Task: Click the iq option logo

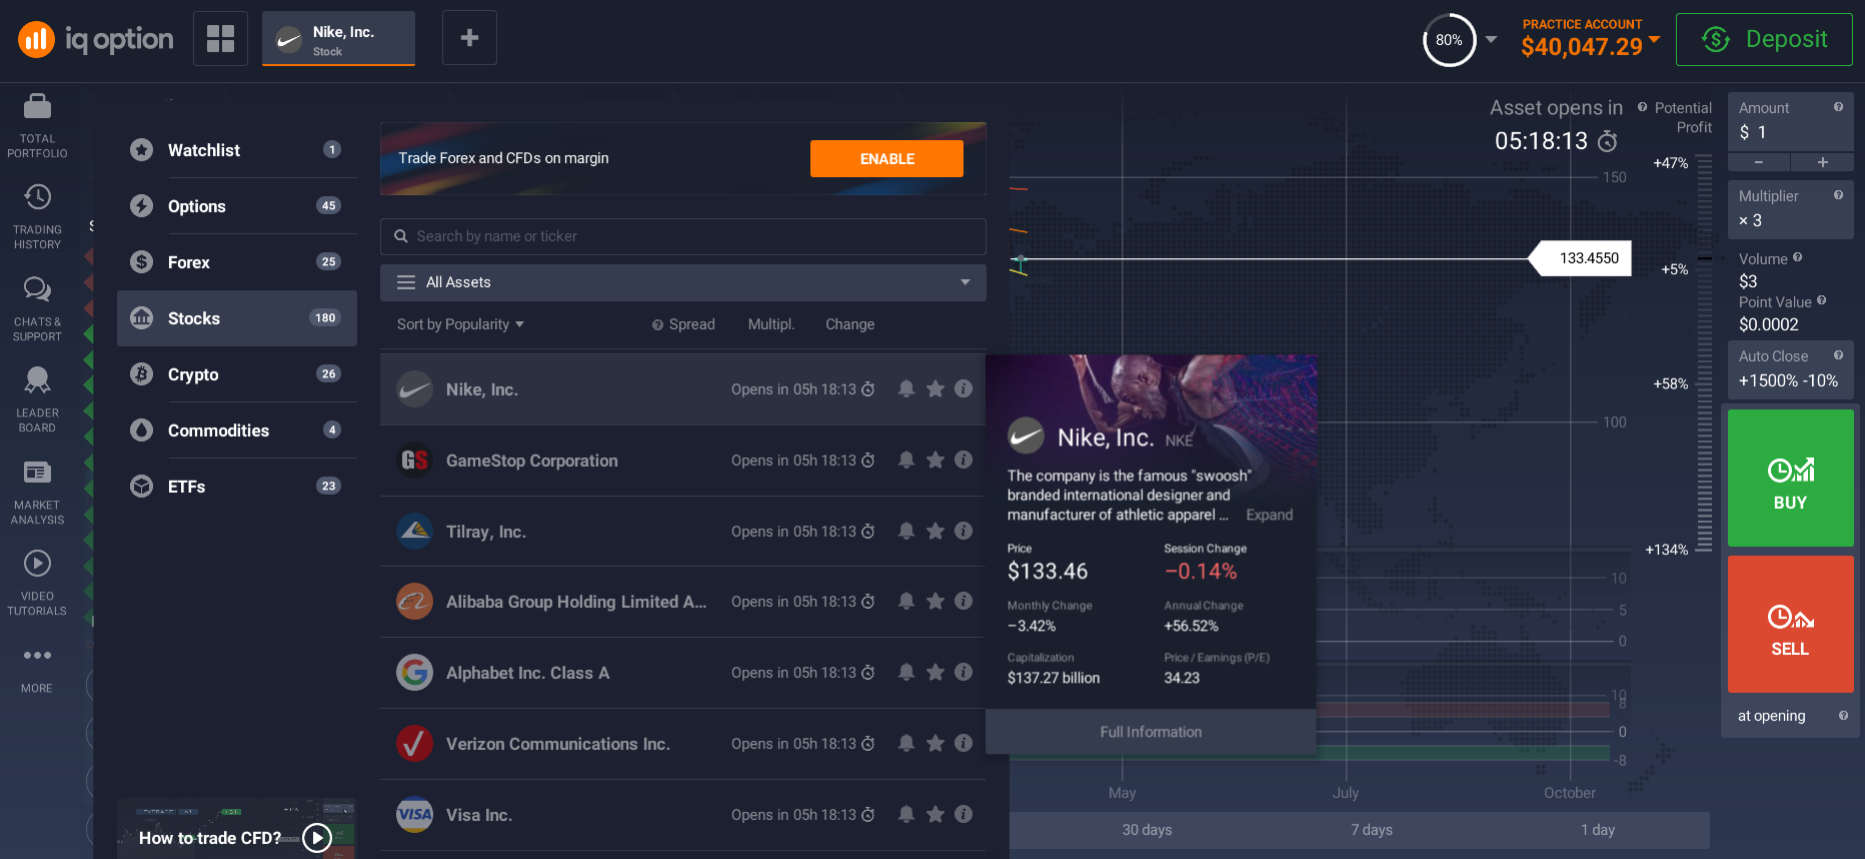Action: point(96,39)
